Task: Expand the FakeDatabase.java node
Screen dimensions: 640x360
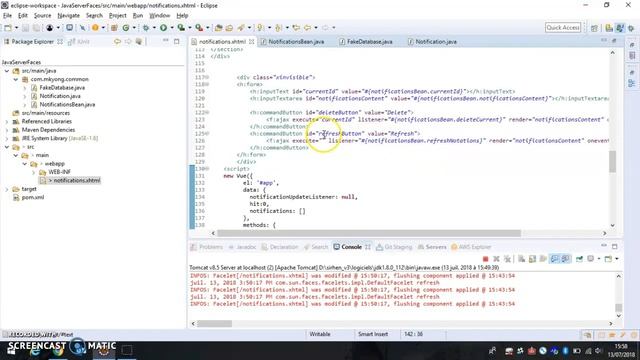Action: [x=24, y=88]
